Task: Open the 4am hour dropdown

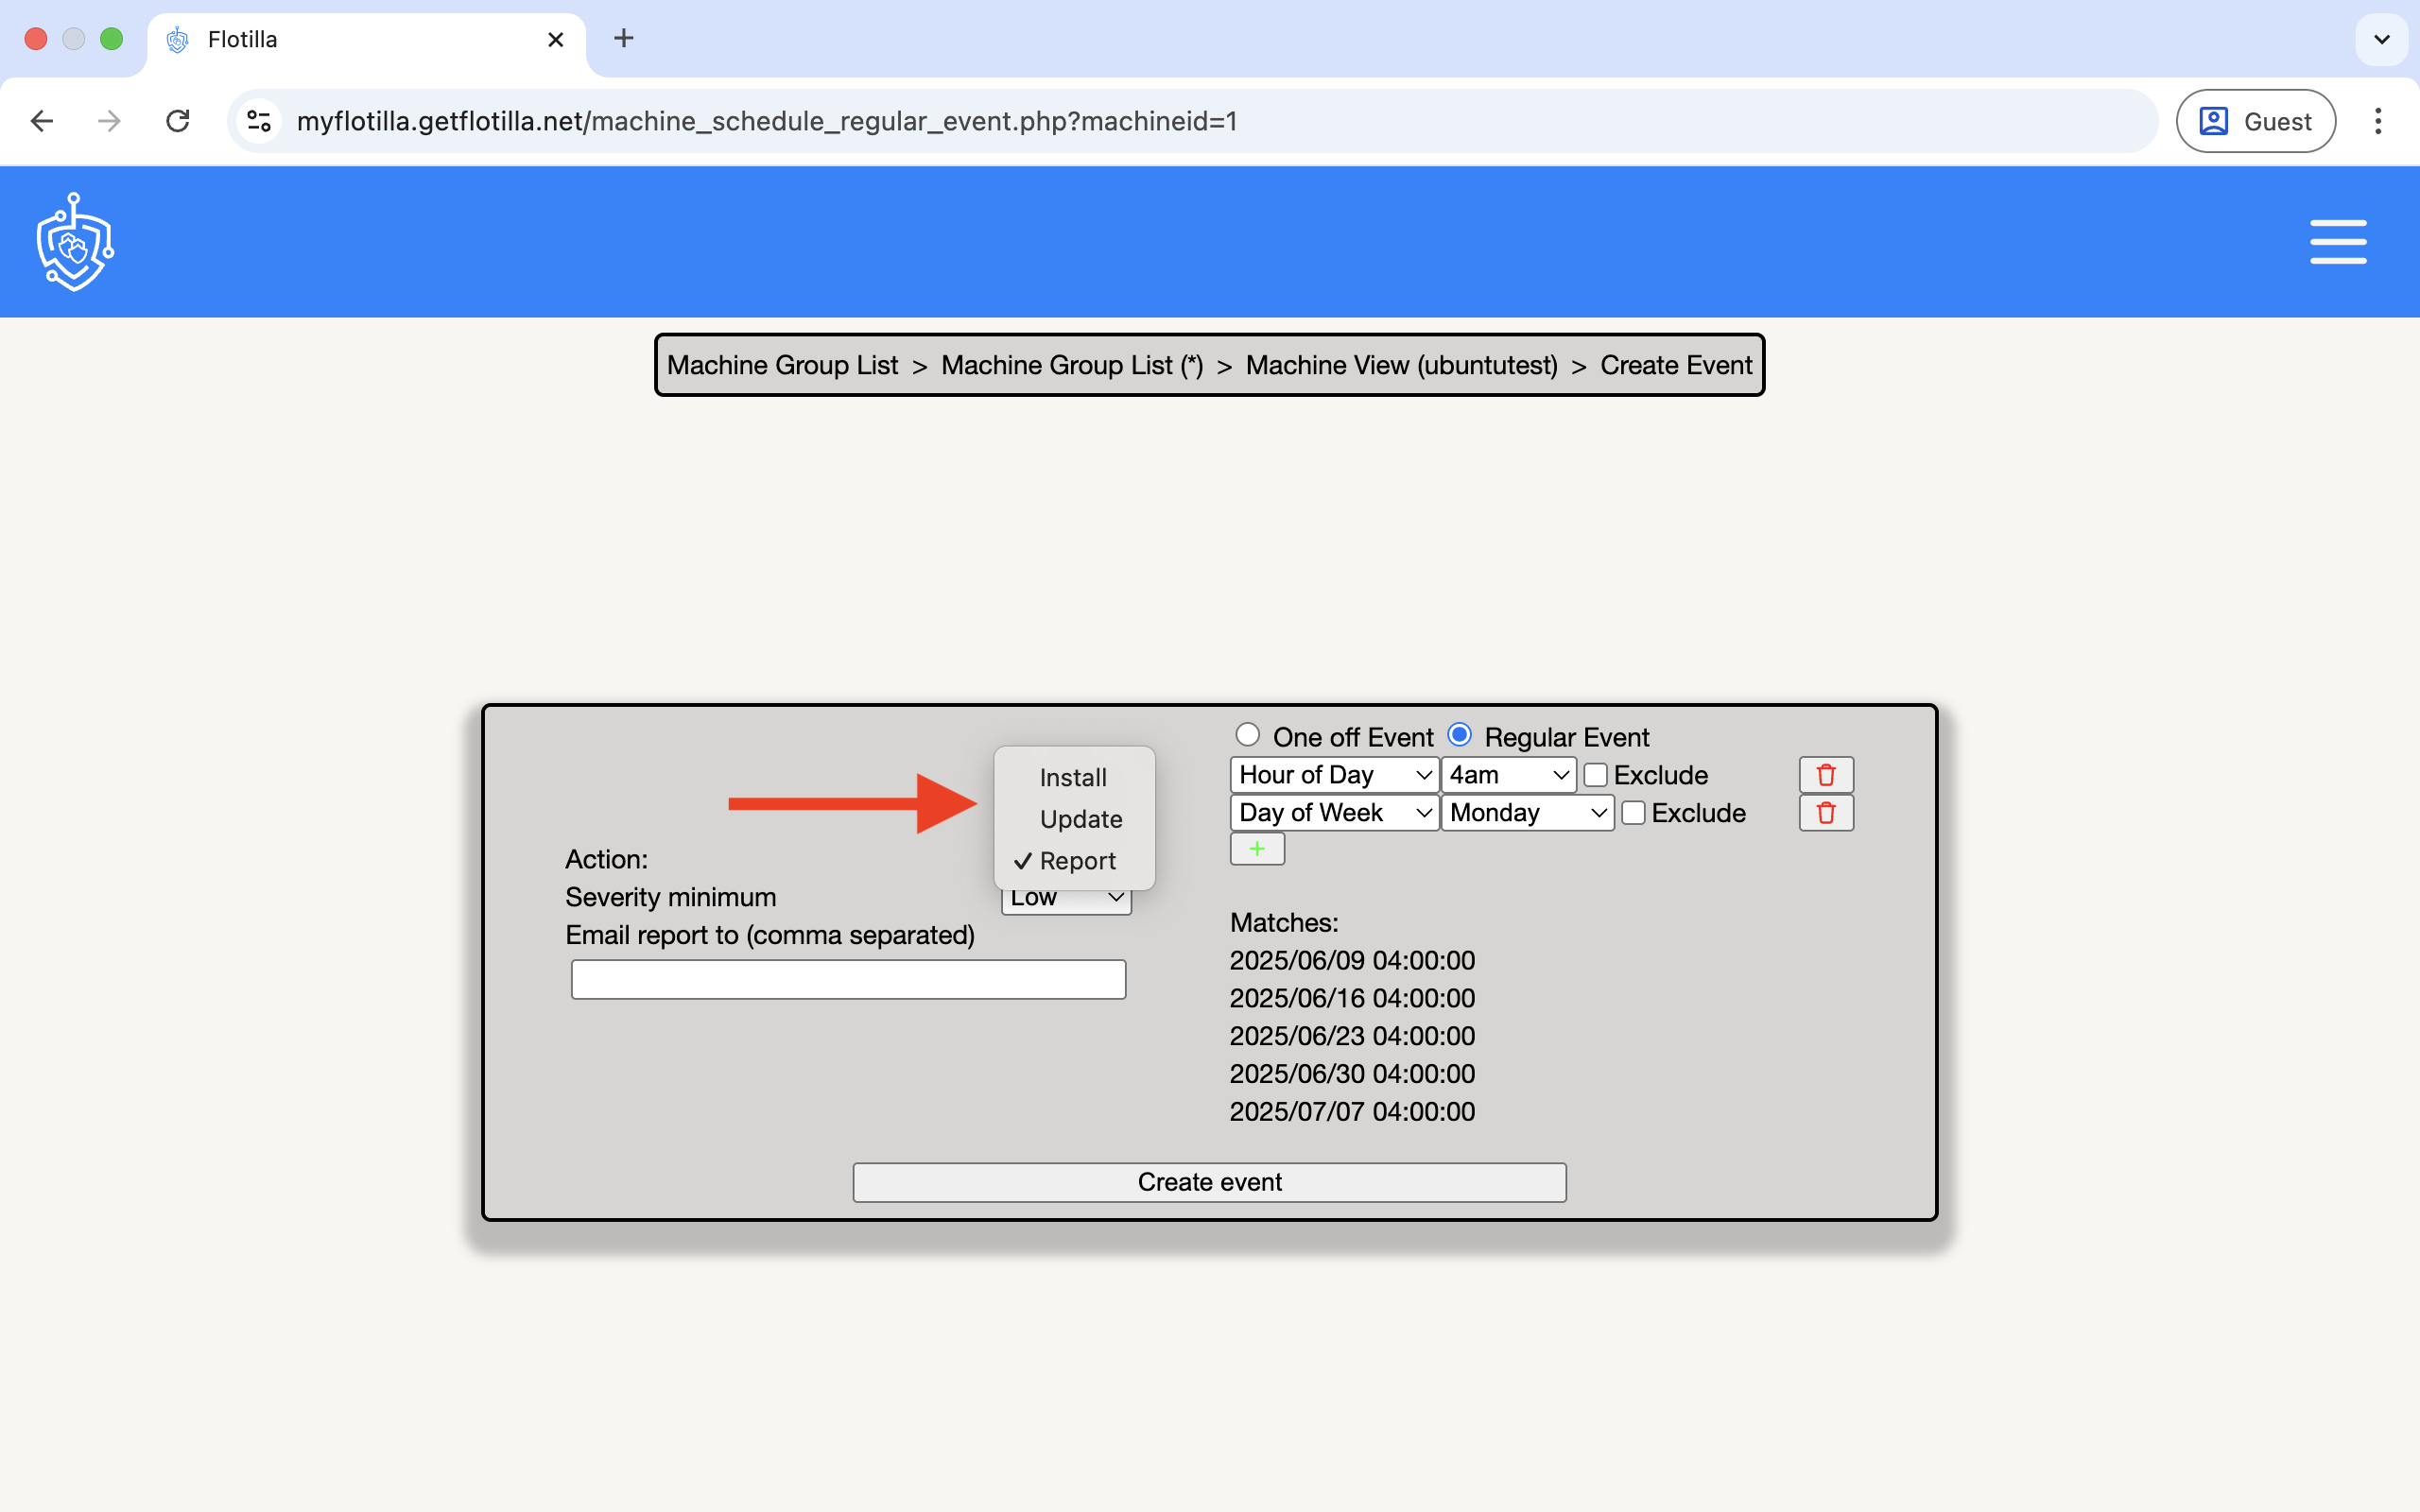Action: tap(1507, 775)
